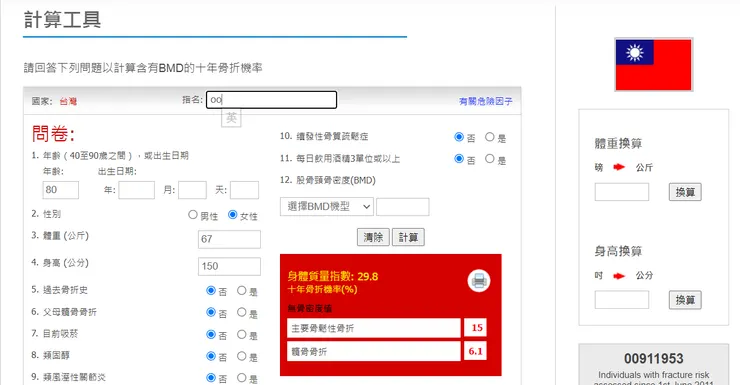
Task: Open the 有關危險因子 link
Action: 486,101
